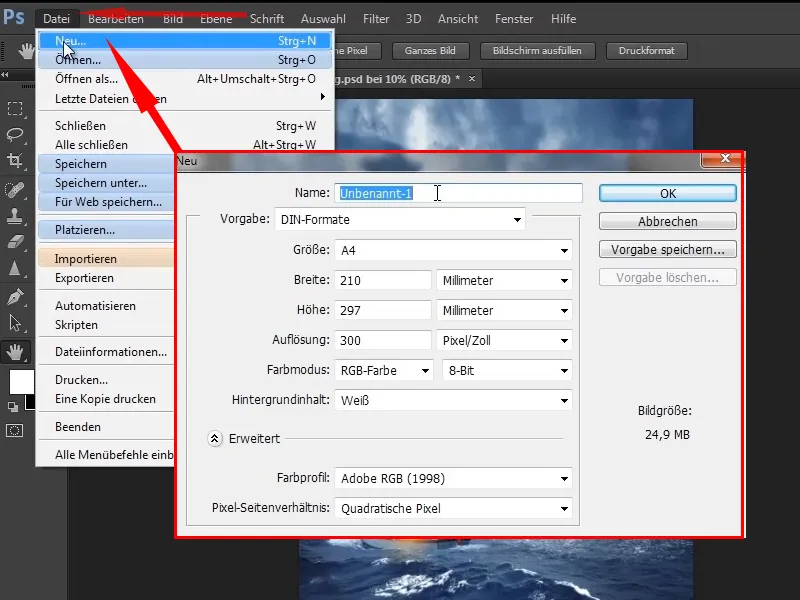Choose Öffnen... menu entry
800x600 pixels.
tap(185, 60)
